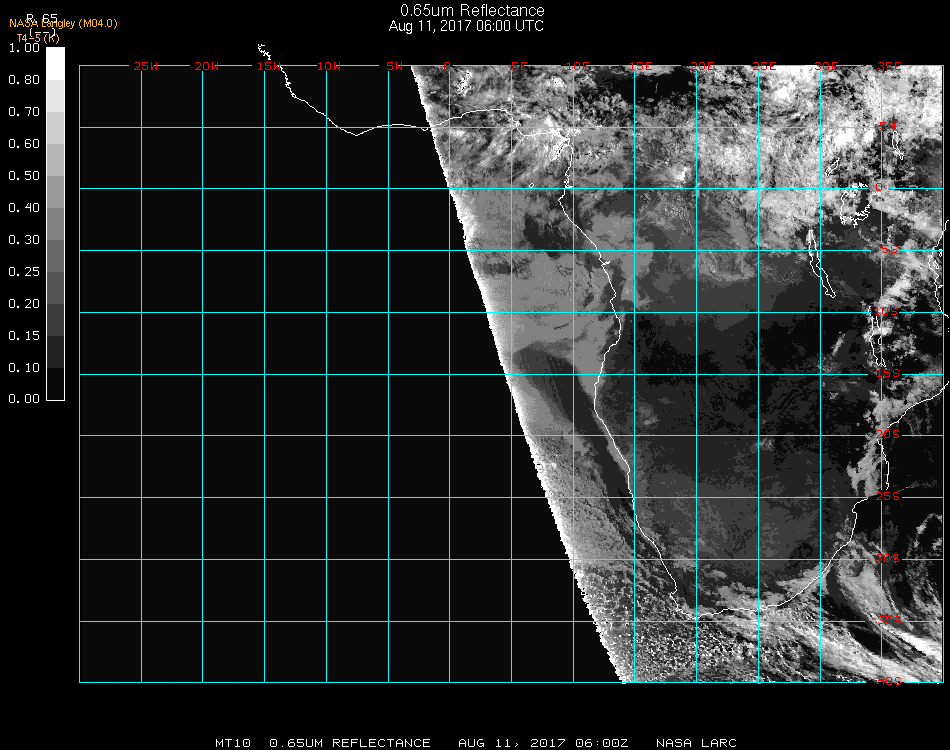Click the 5E longitude label
The width and height of the screenshot is (950, 750).
tap(519, 66)
